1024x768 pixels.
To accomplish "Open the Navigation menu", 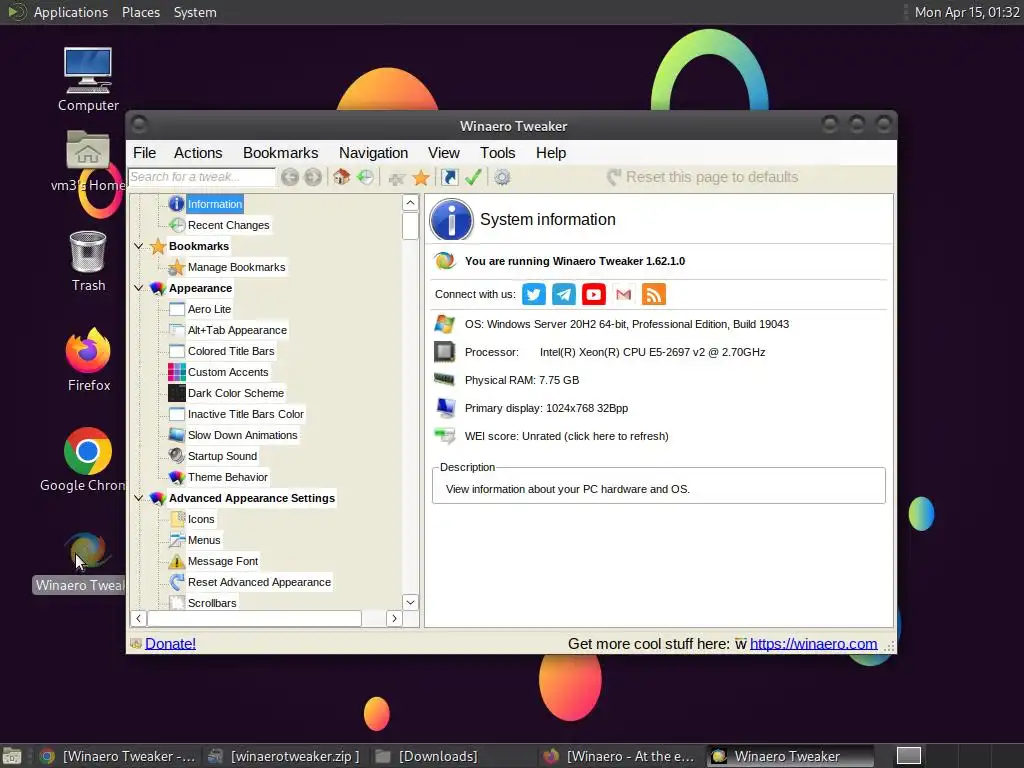I will [x=373, y=153].
